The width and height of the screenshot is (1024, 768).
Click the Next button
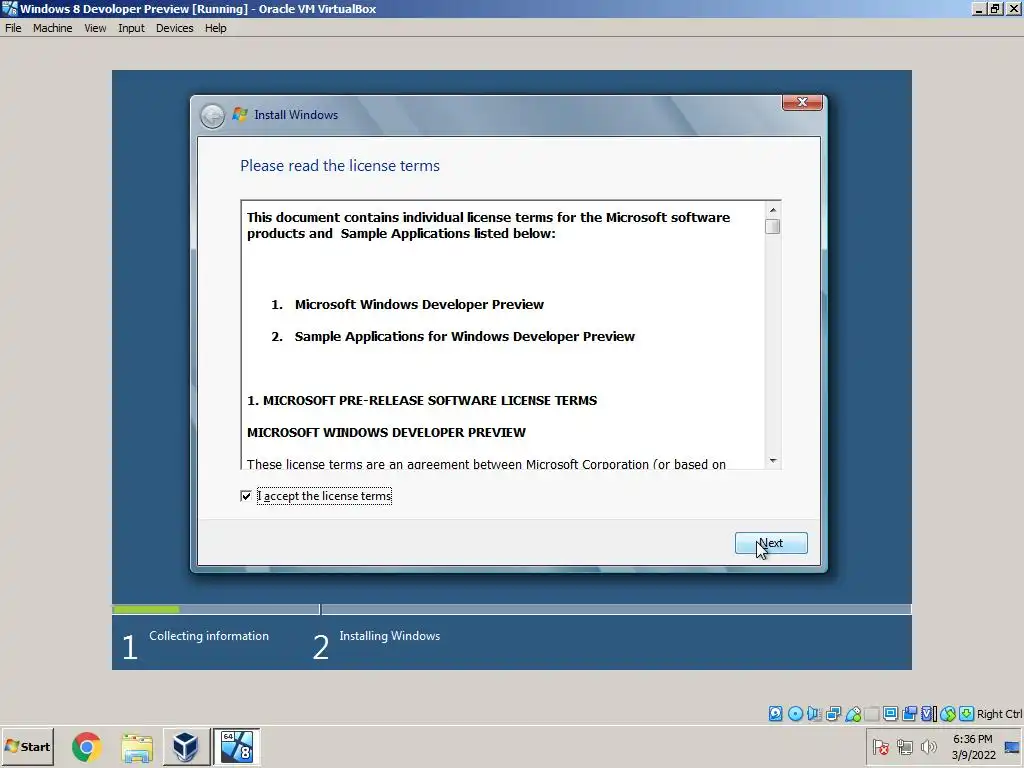[771, 543]
